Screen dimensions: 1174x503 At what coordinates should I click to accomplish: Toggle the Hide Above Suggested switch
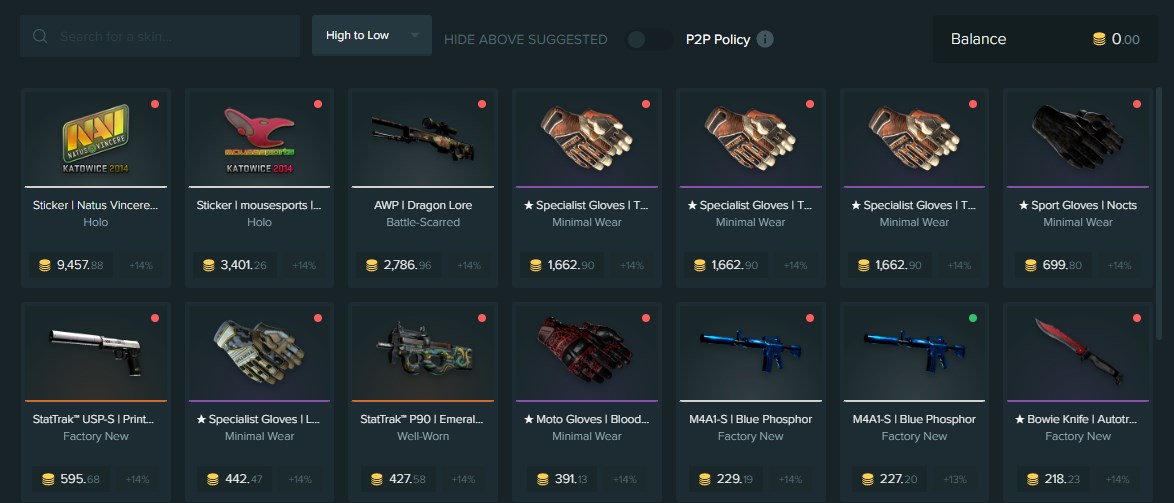648,39
